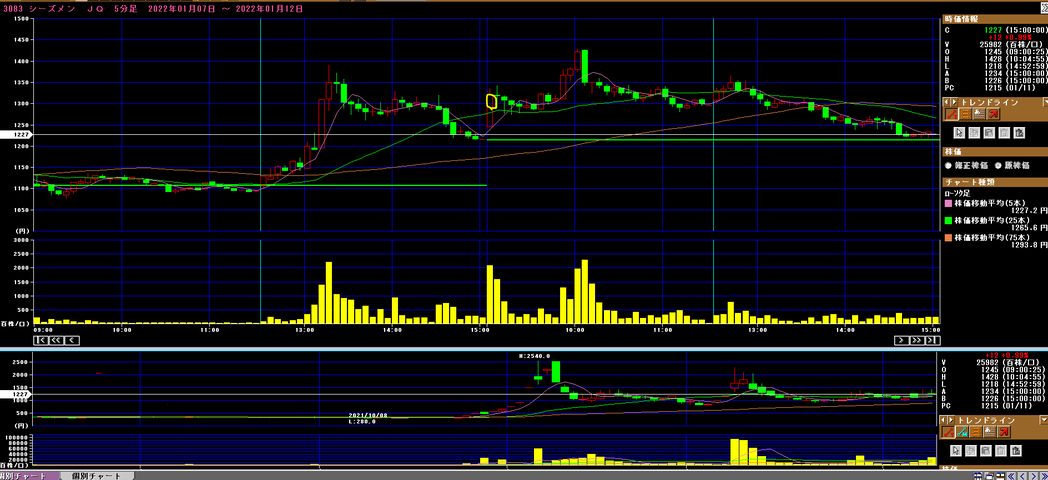Select trendline draw tool in upper chart panel
The width and height of the screenshot is (1048, 480).
pyautogui.click(x=952, y=114)
